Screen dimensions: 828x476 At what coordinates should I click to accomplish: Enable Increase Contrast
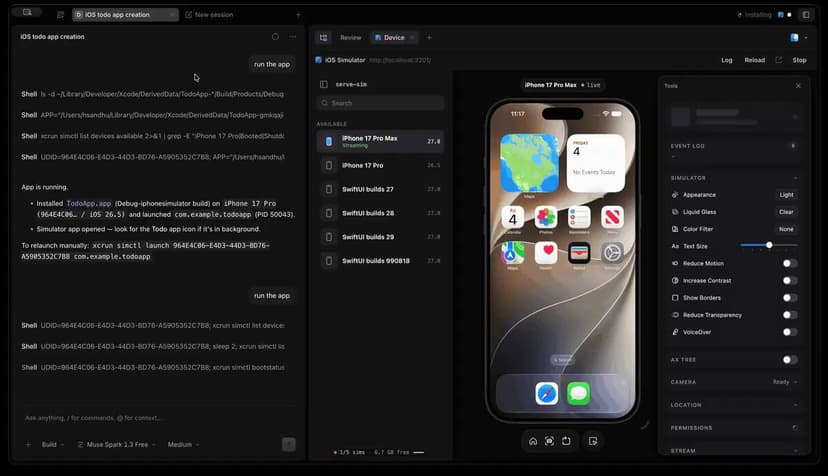tap(789, 281)
